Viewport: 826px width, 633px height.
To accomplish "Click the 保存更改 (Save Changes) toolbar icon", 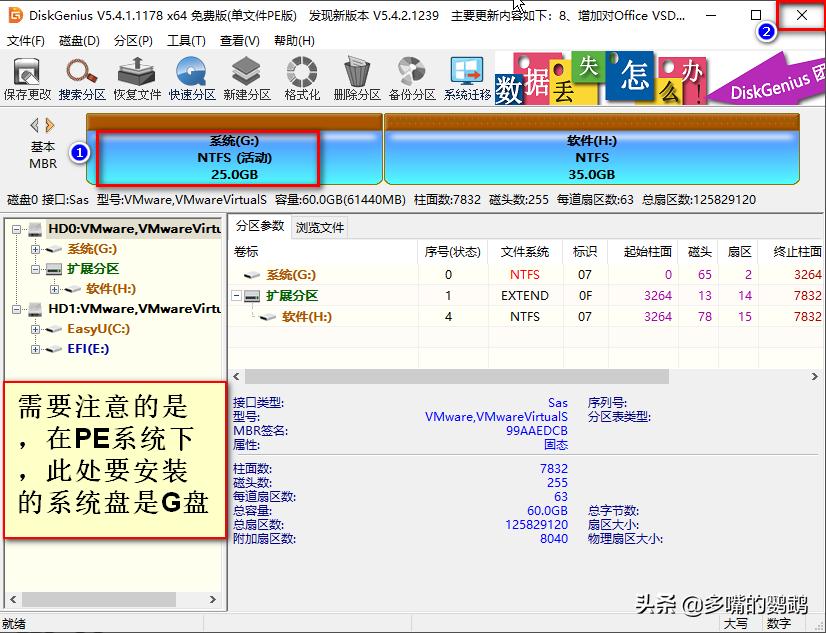I will [27, 77].
